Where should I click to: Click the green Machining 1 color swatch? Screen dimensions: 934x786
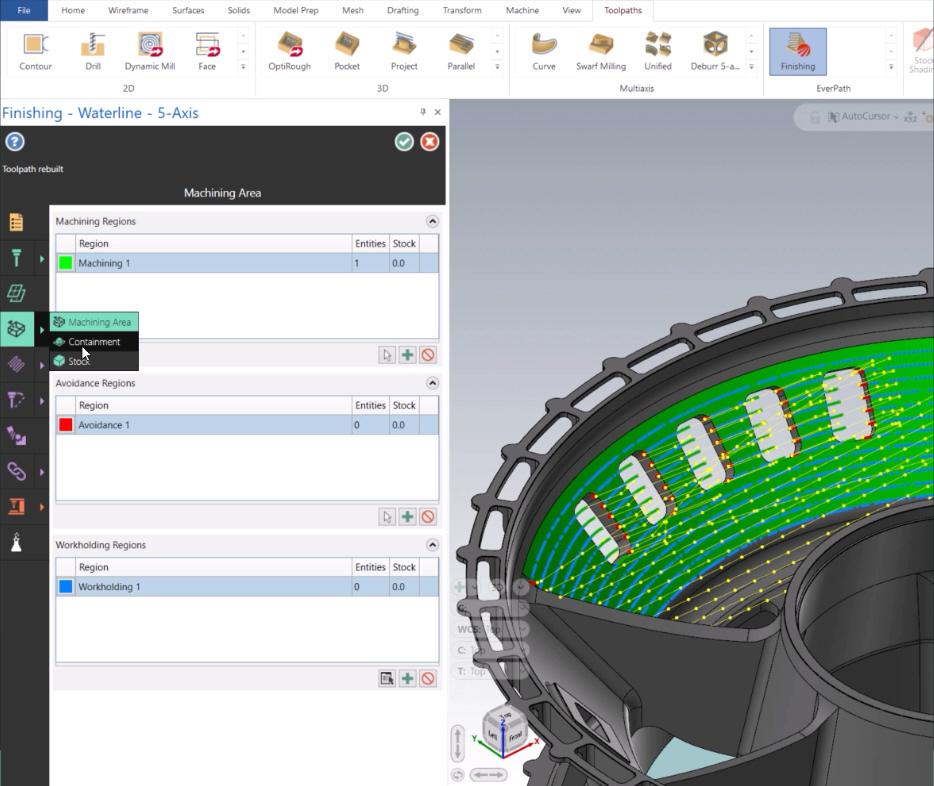coord(66,263)
